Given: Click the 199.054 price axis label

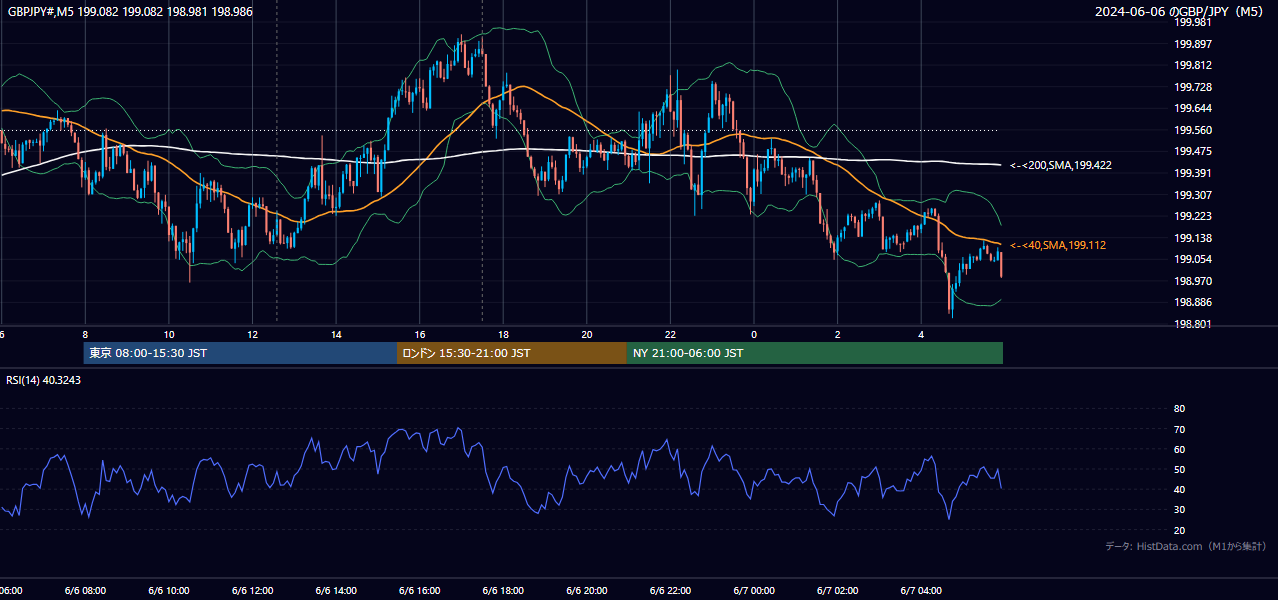Looking at the screenshot, I should coord(1192,259).
